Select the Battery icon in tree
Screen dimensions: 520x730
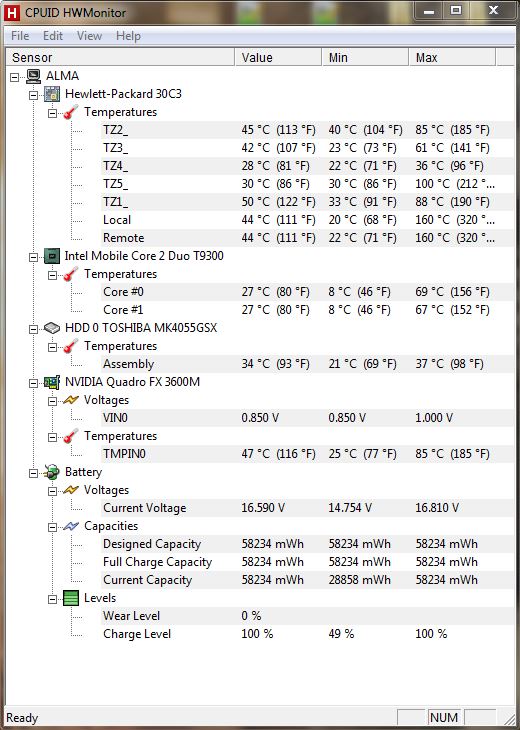[52, 472]
